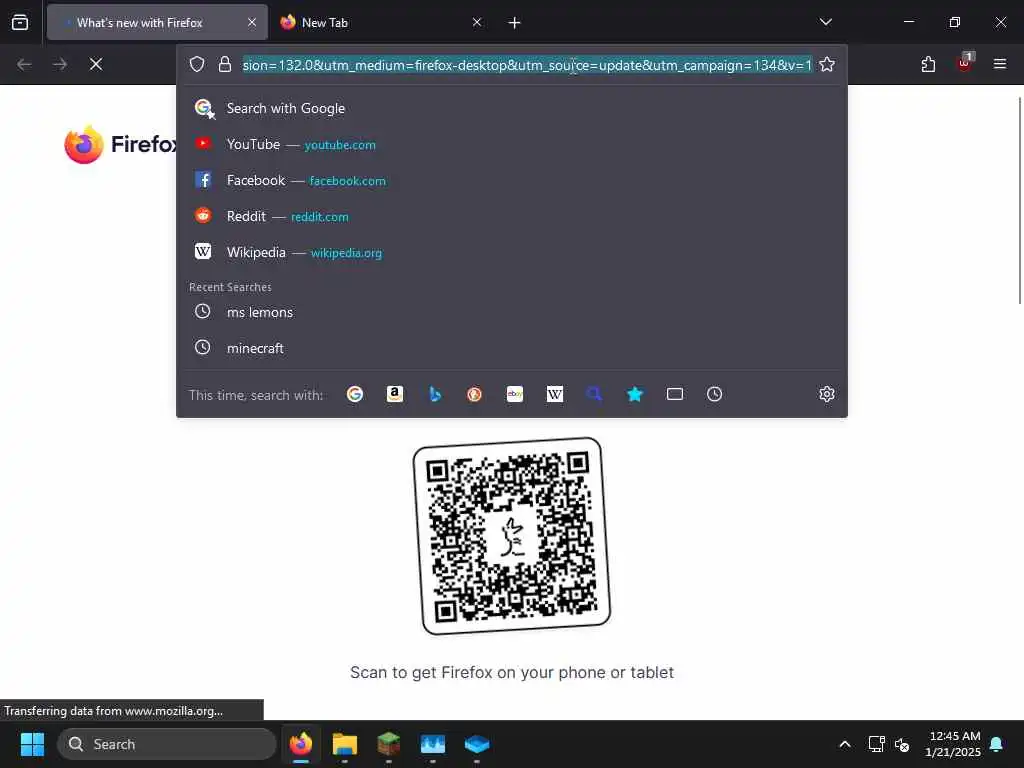This screenshot has height=768, width=1024.
Task: Open File Explorer from taskbar
Action: [x=345, y=744]
